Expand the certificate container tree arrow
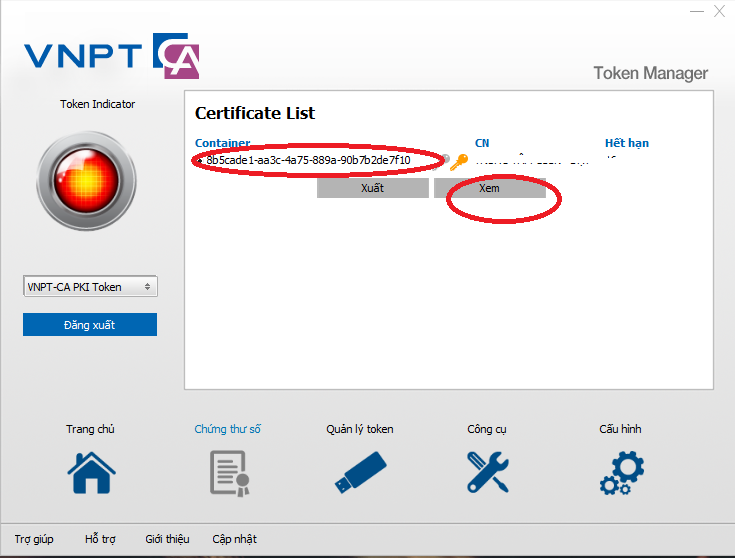Viewport: 735px width, 558px height. tap(199, 160)
